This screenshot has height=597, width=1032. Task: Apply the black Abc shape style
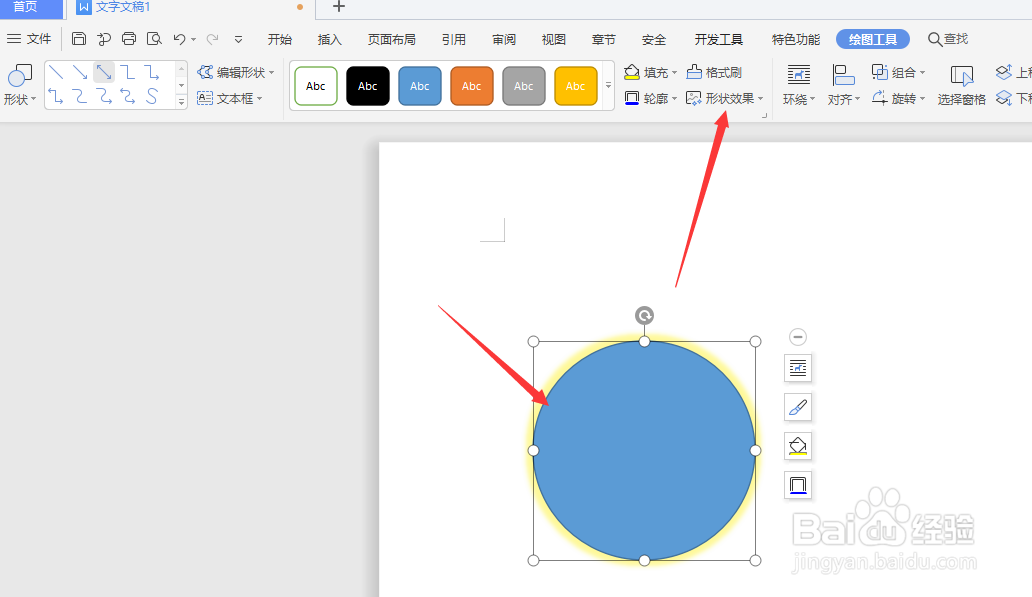368,86
